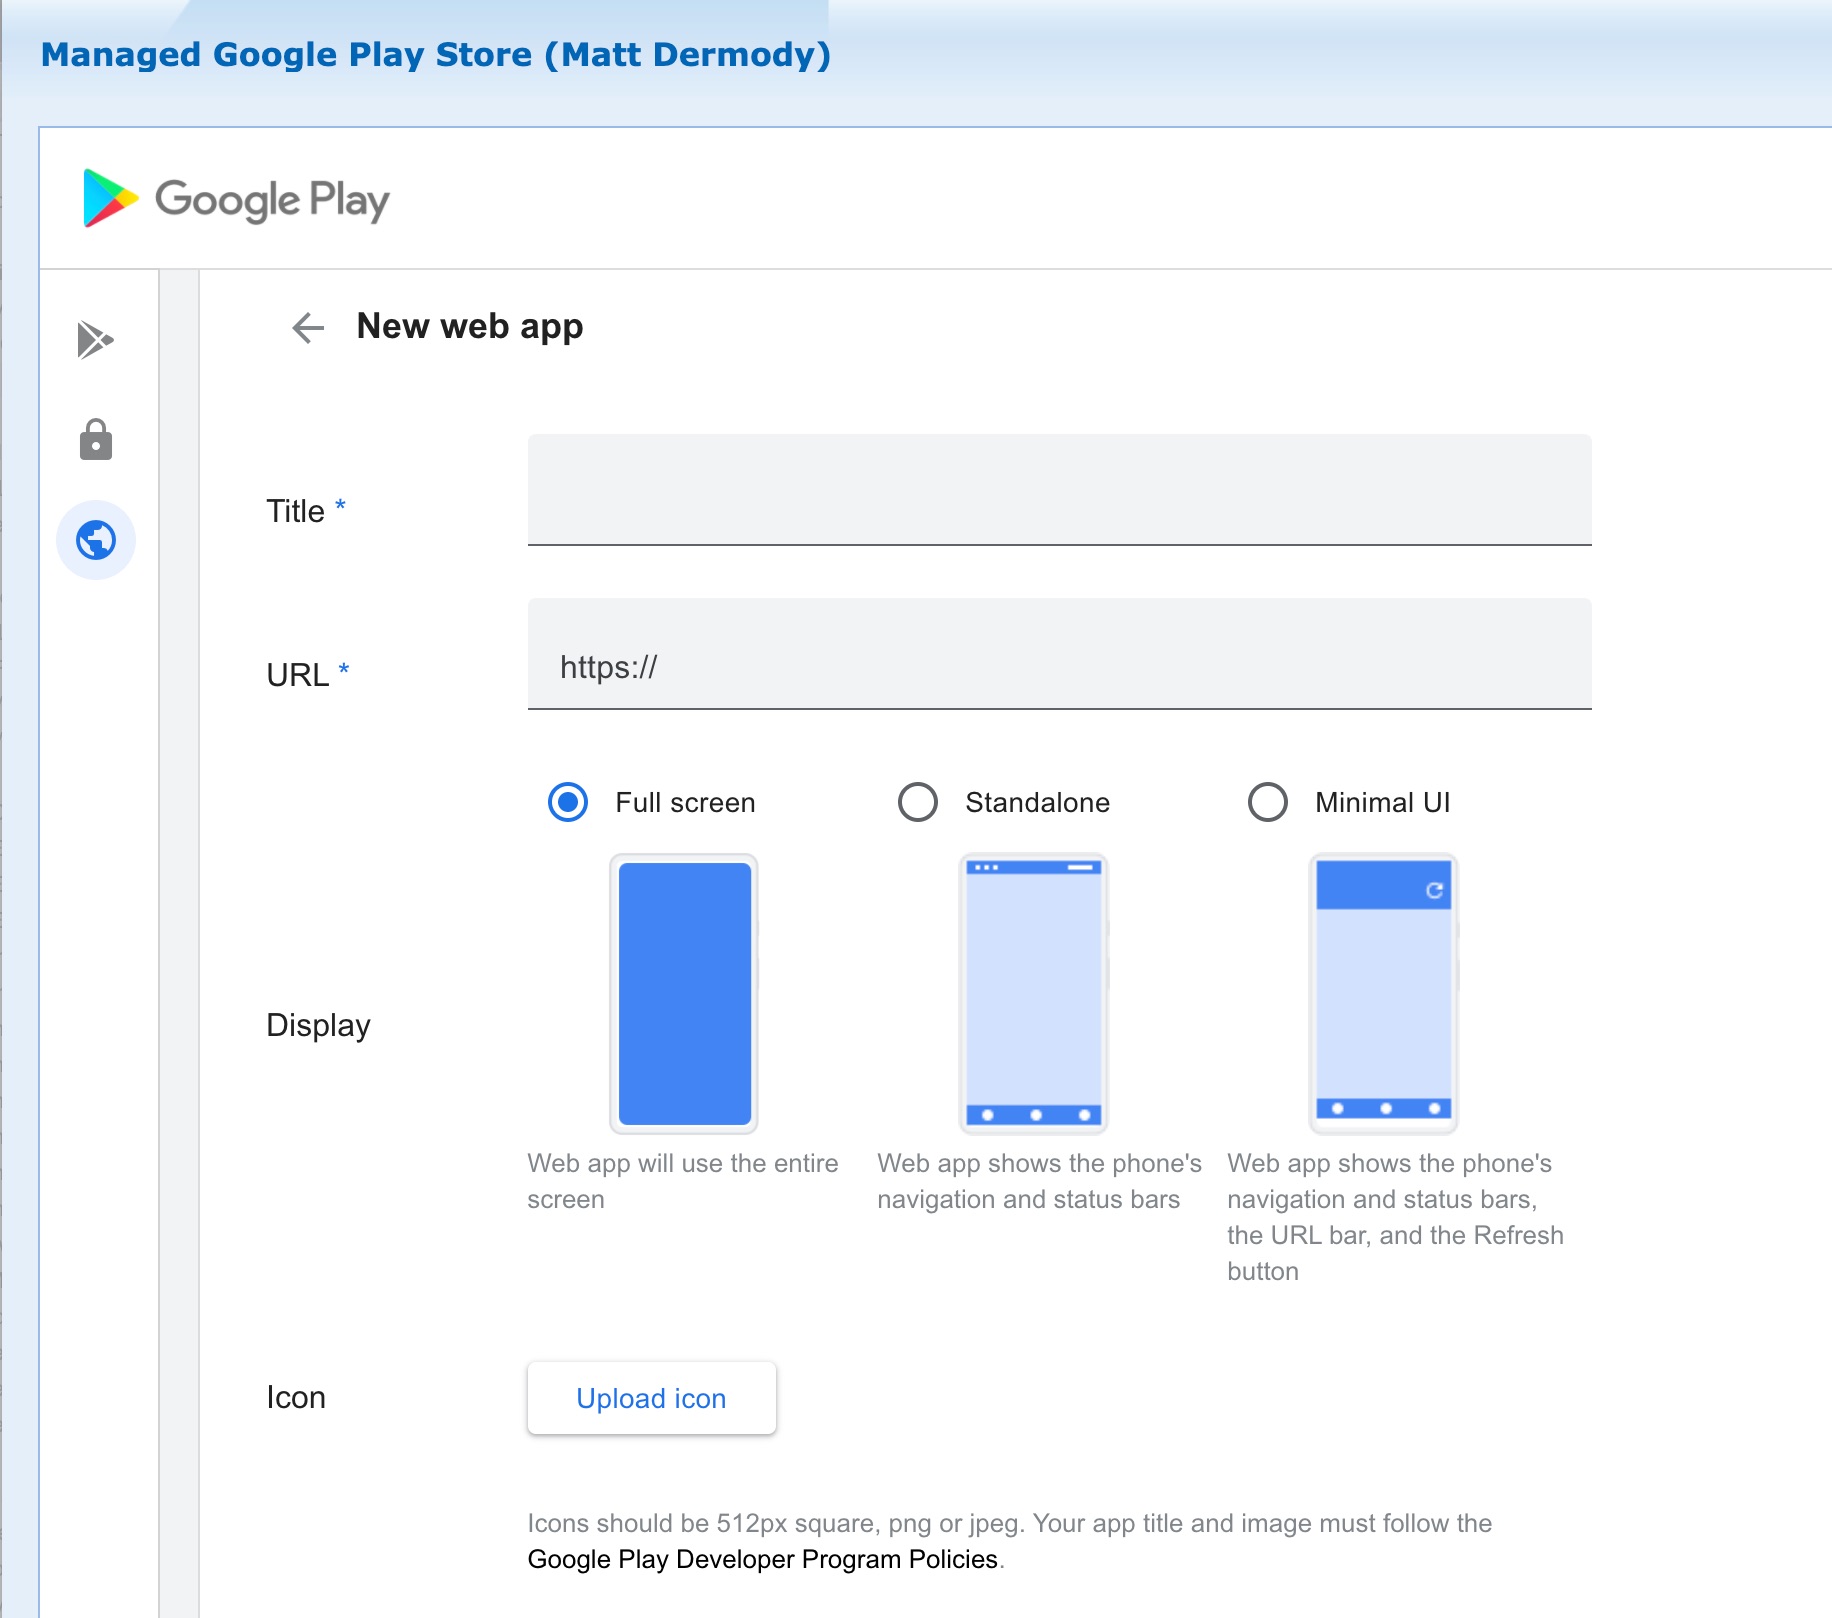Click the status bar in Standalone preview

tap(1034, 867)
